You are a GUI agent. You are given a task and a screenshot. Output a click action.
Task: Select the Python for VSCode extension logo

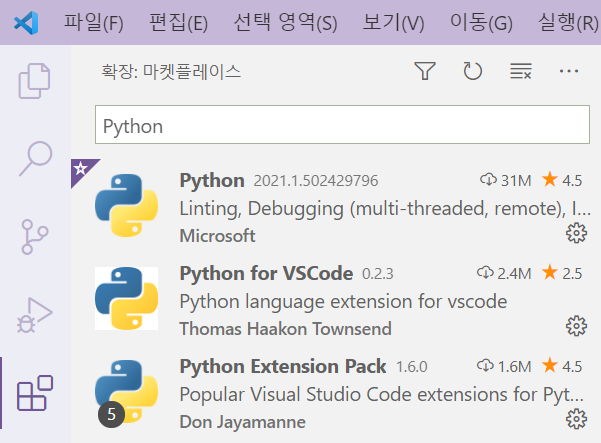tap(126, 299)
